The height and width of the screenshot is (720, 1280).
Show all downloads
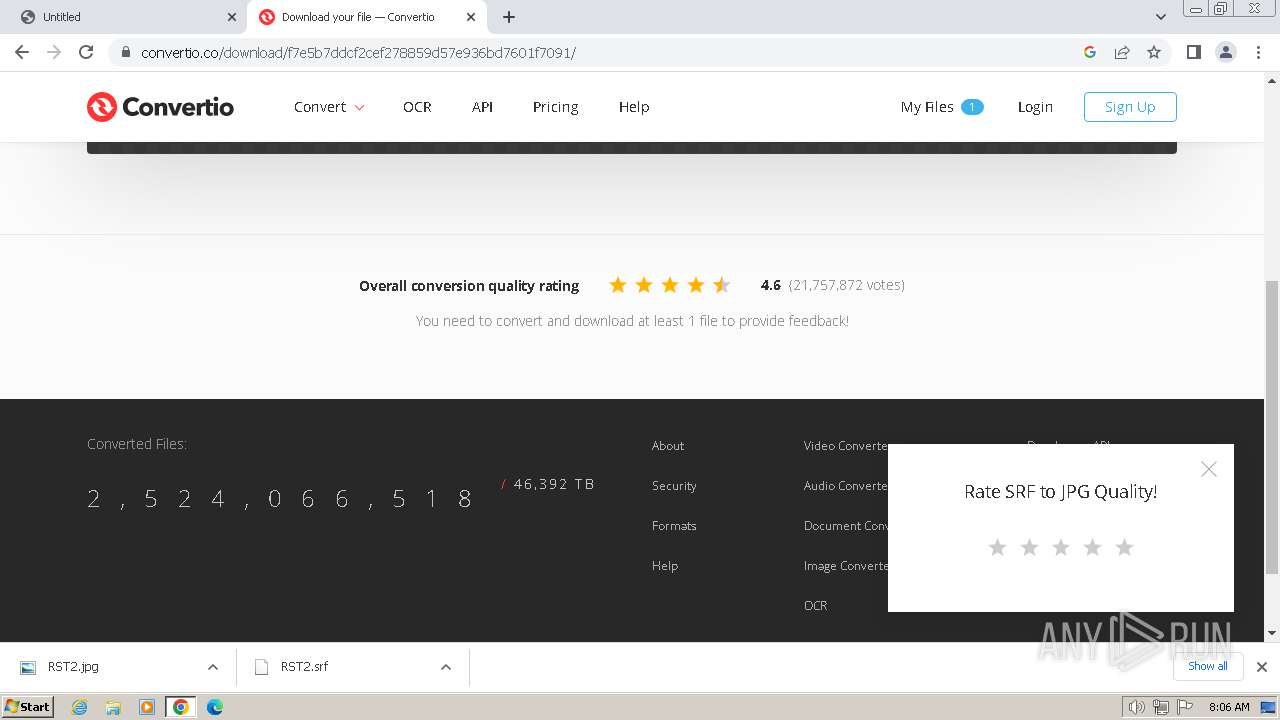click(x=1208, y=666)
